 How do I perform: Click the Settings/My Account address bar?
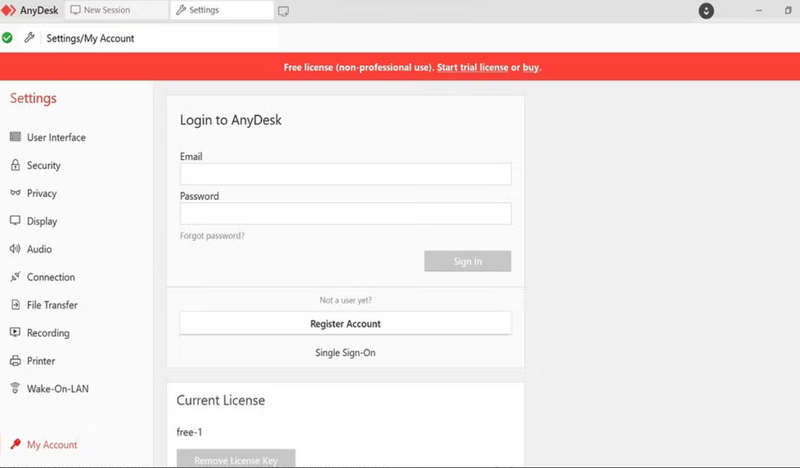coord(90,38)
